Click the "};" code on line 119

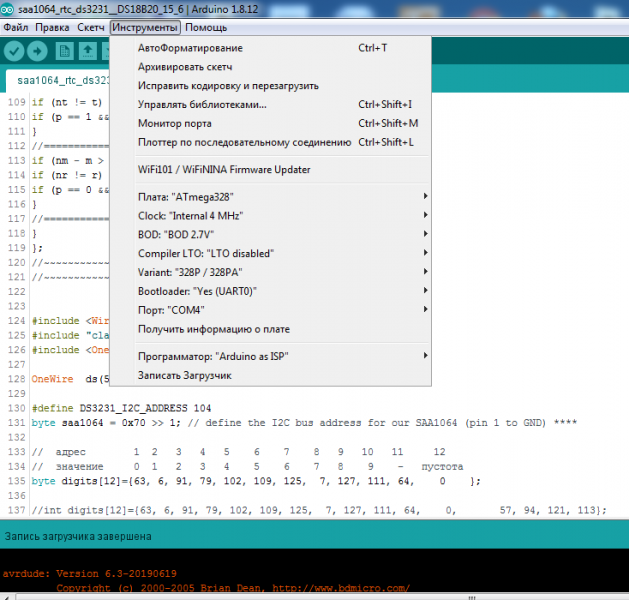pos(37,248)
